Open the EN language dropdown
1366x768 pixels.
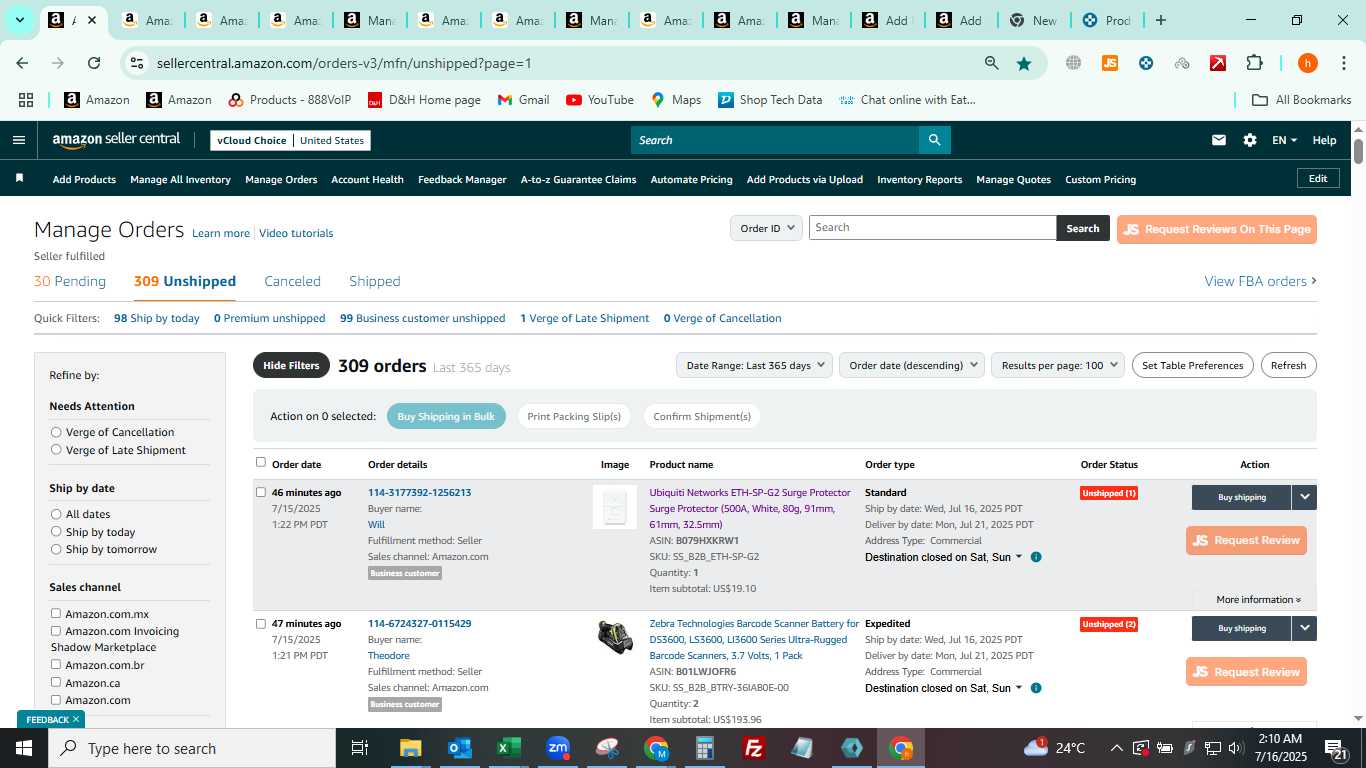pyautogui.click(x=1284, y=140)
